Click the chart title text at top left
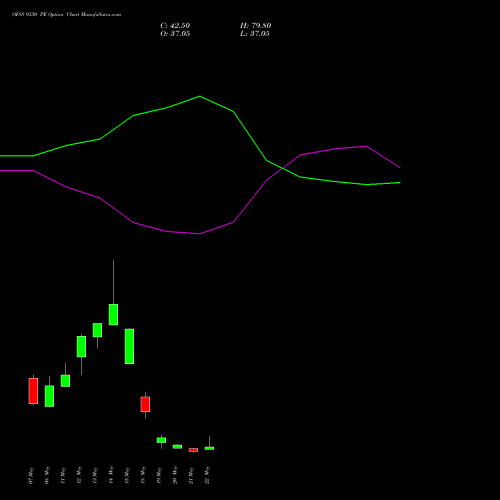This screenshot has height=500, width=500. pyautogui.click(x=66, y=15)
